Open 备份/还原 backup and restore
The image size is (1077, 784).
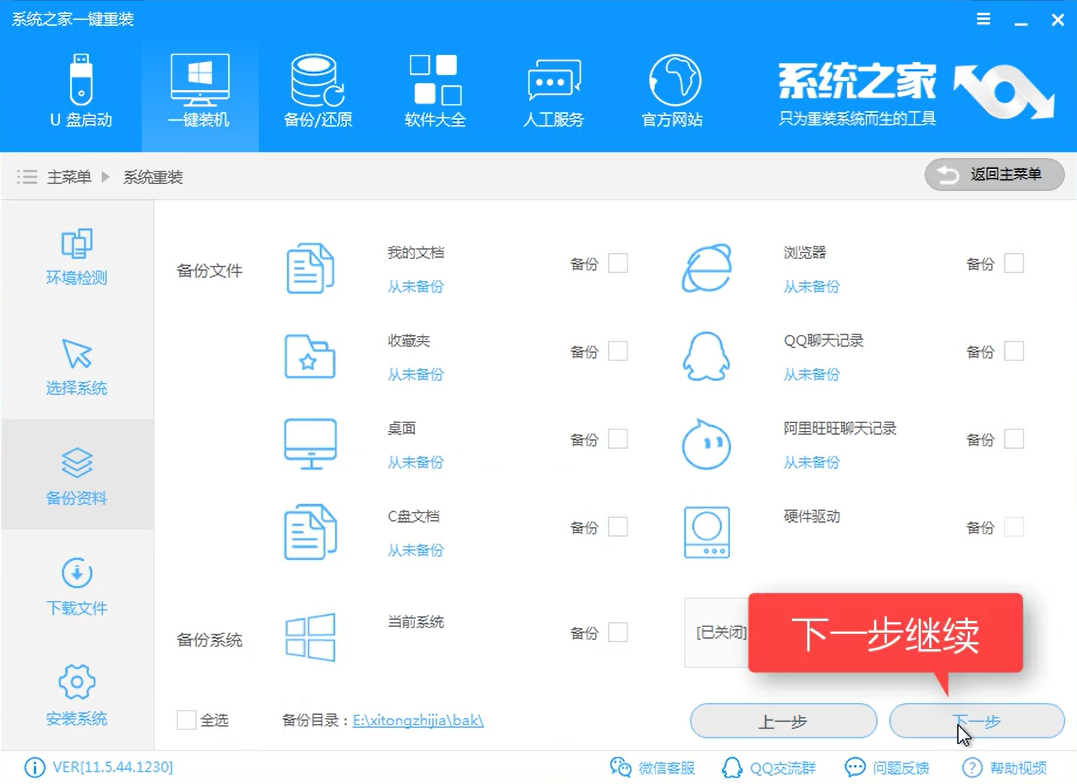click(x=316, y=90)
